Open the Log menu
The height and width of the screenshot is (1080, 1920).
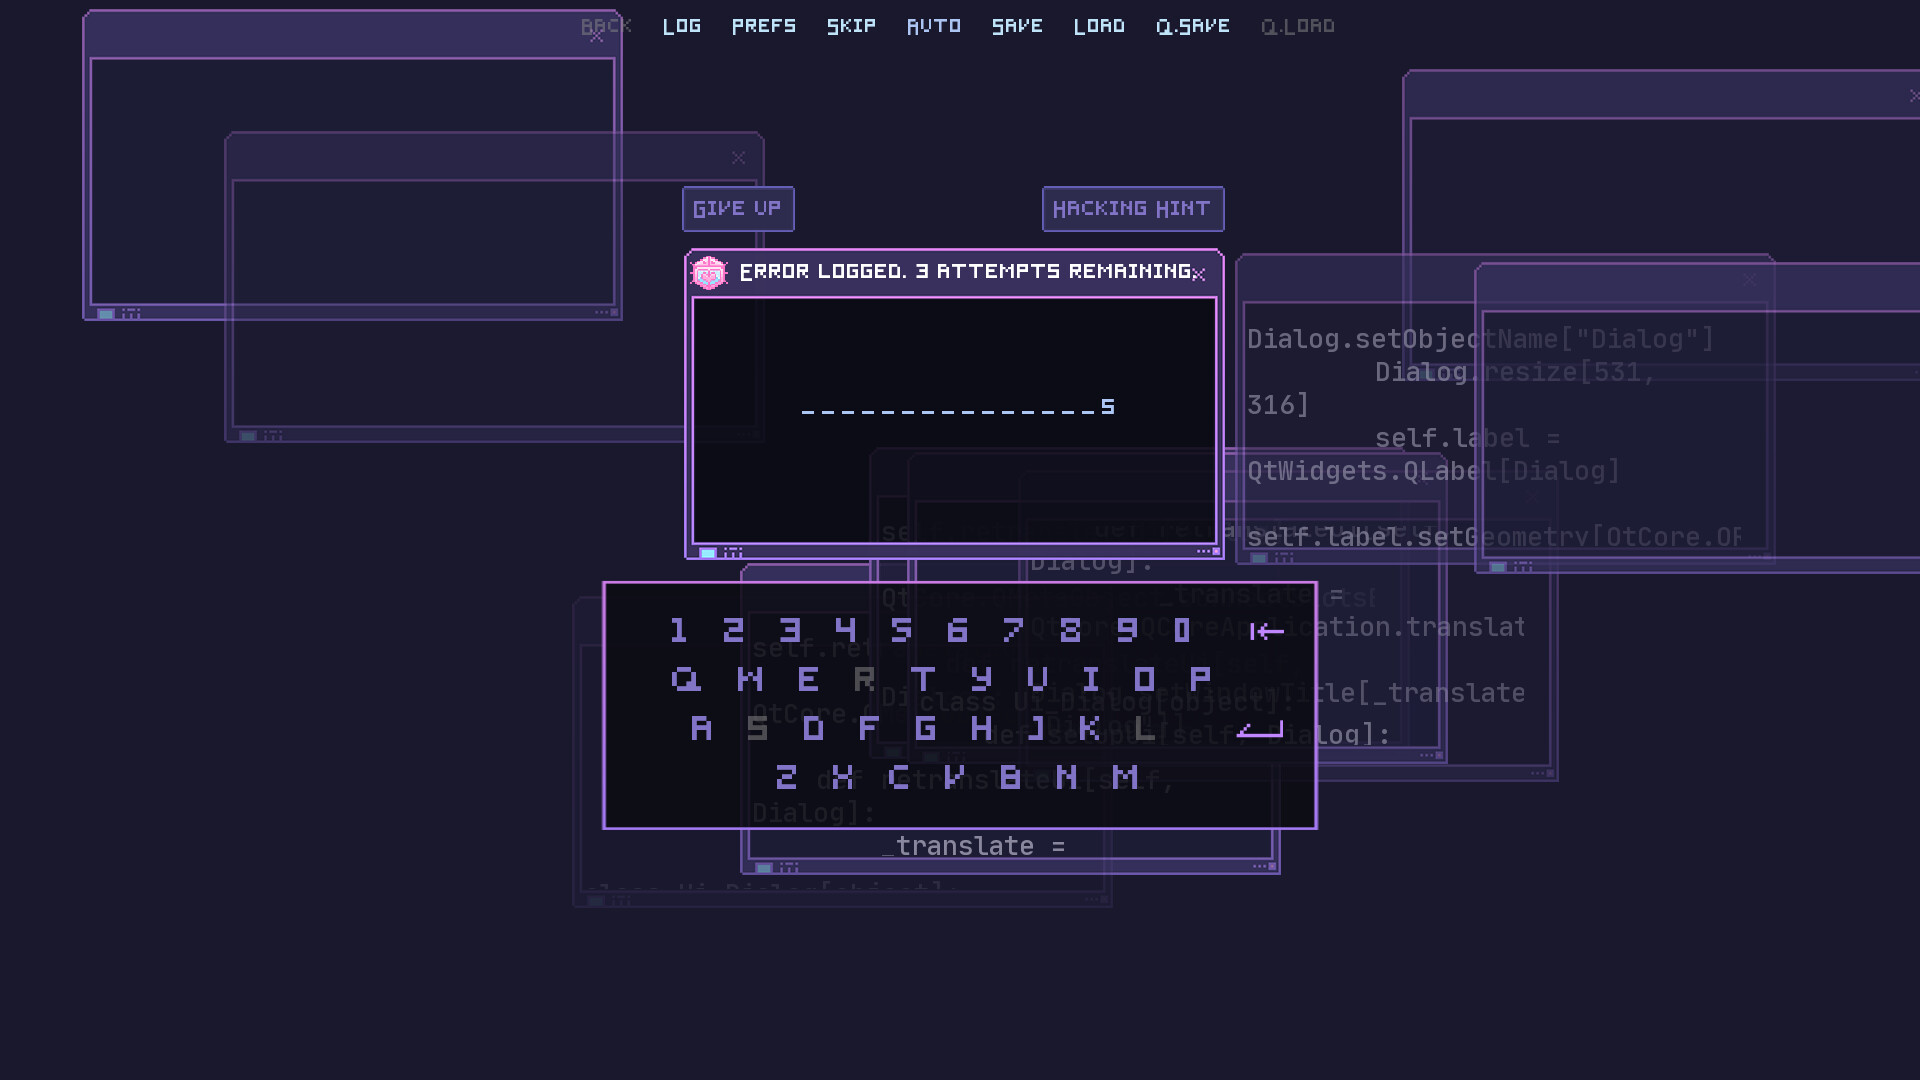(x=682, y=26)
